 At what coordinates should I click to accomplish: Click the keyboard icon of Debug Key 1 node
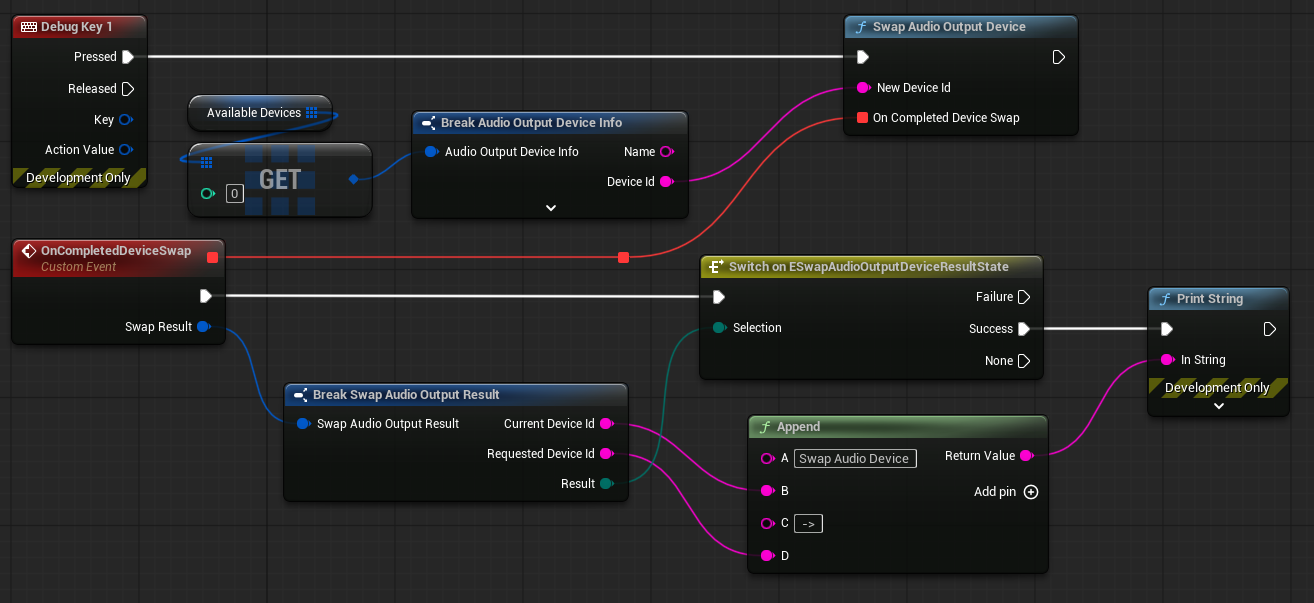pos(28,27)
